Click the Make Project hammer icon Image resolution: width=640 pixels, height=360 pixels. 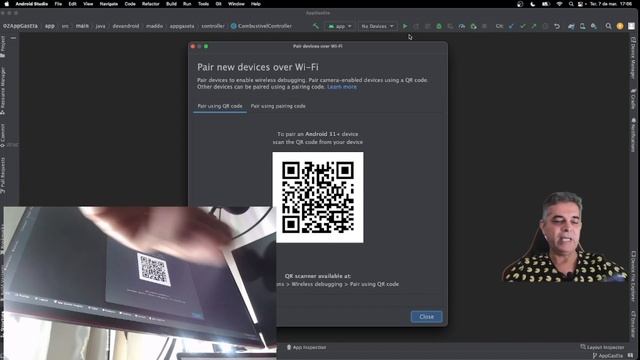[x=316, y=26]
